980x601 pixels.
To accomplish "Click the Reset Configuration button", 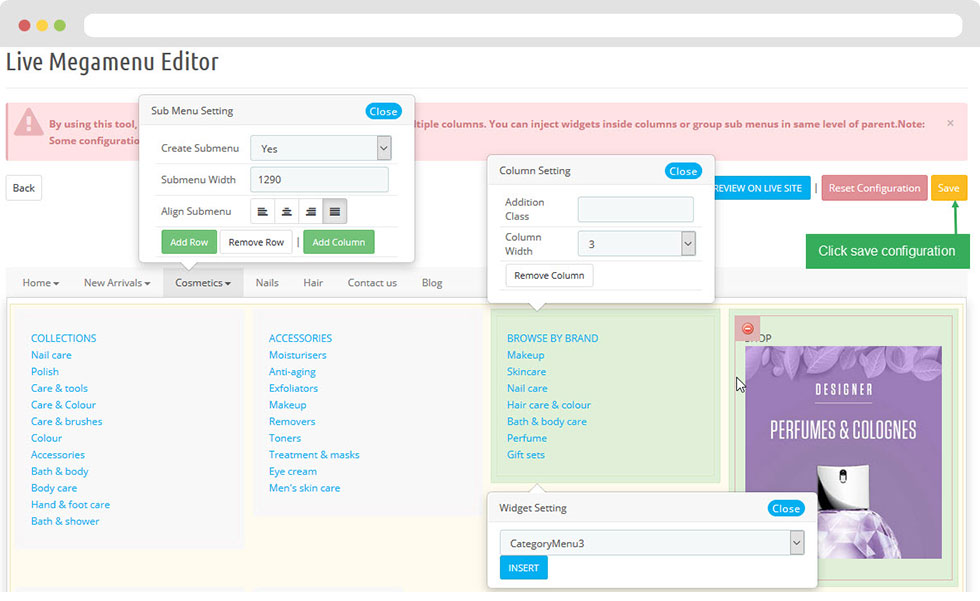I will tap(874, 188).
